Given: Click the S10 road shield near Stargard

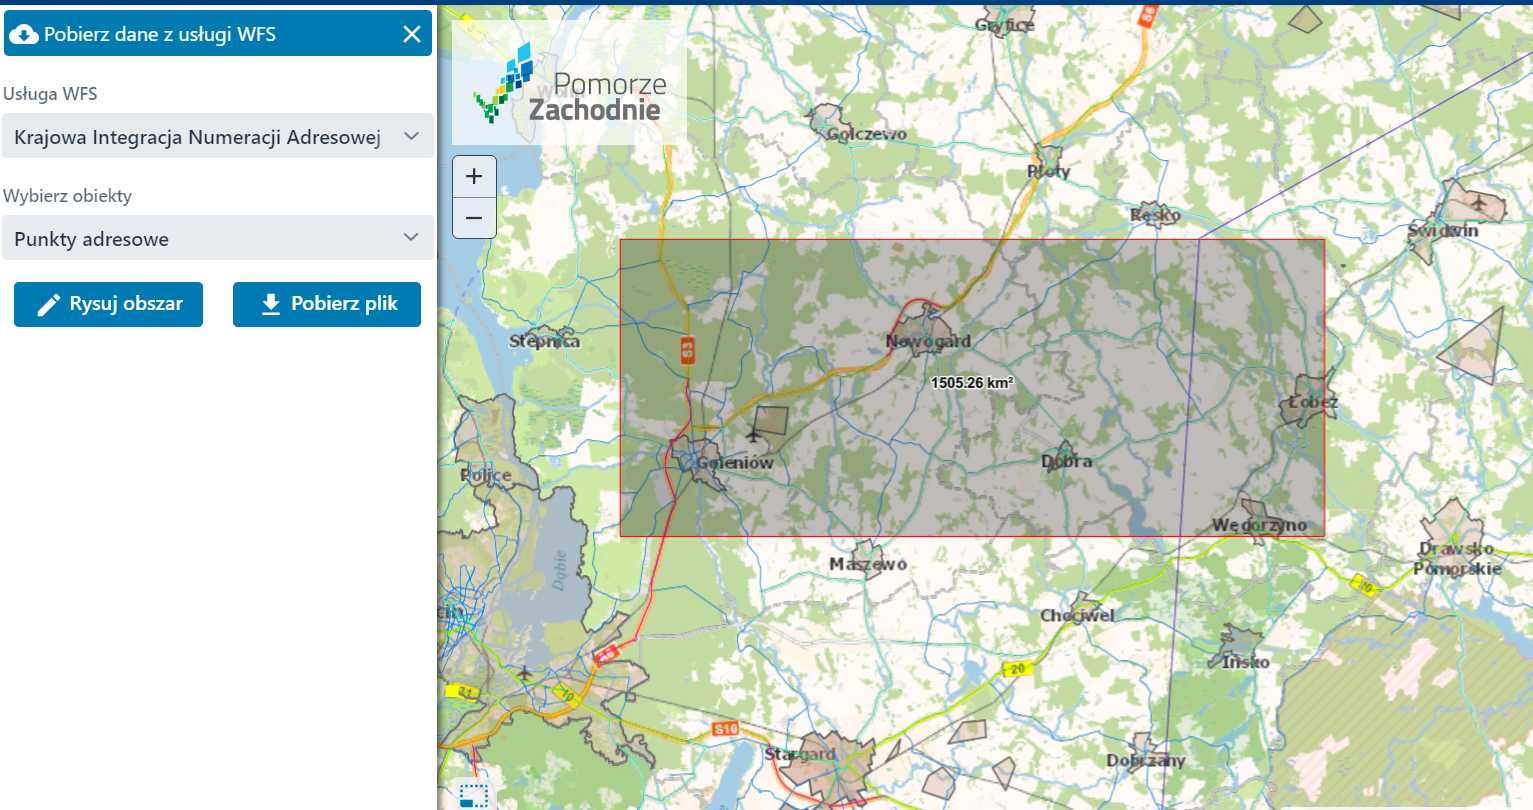Looking at the screenshot, I should click(725, 729).
